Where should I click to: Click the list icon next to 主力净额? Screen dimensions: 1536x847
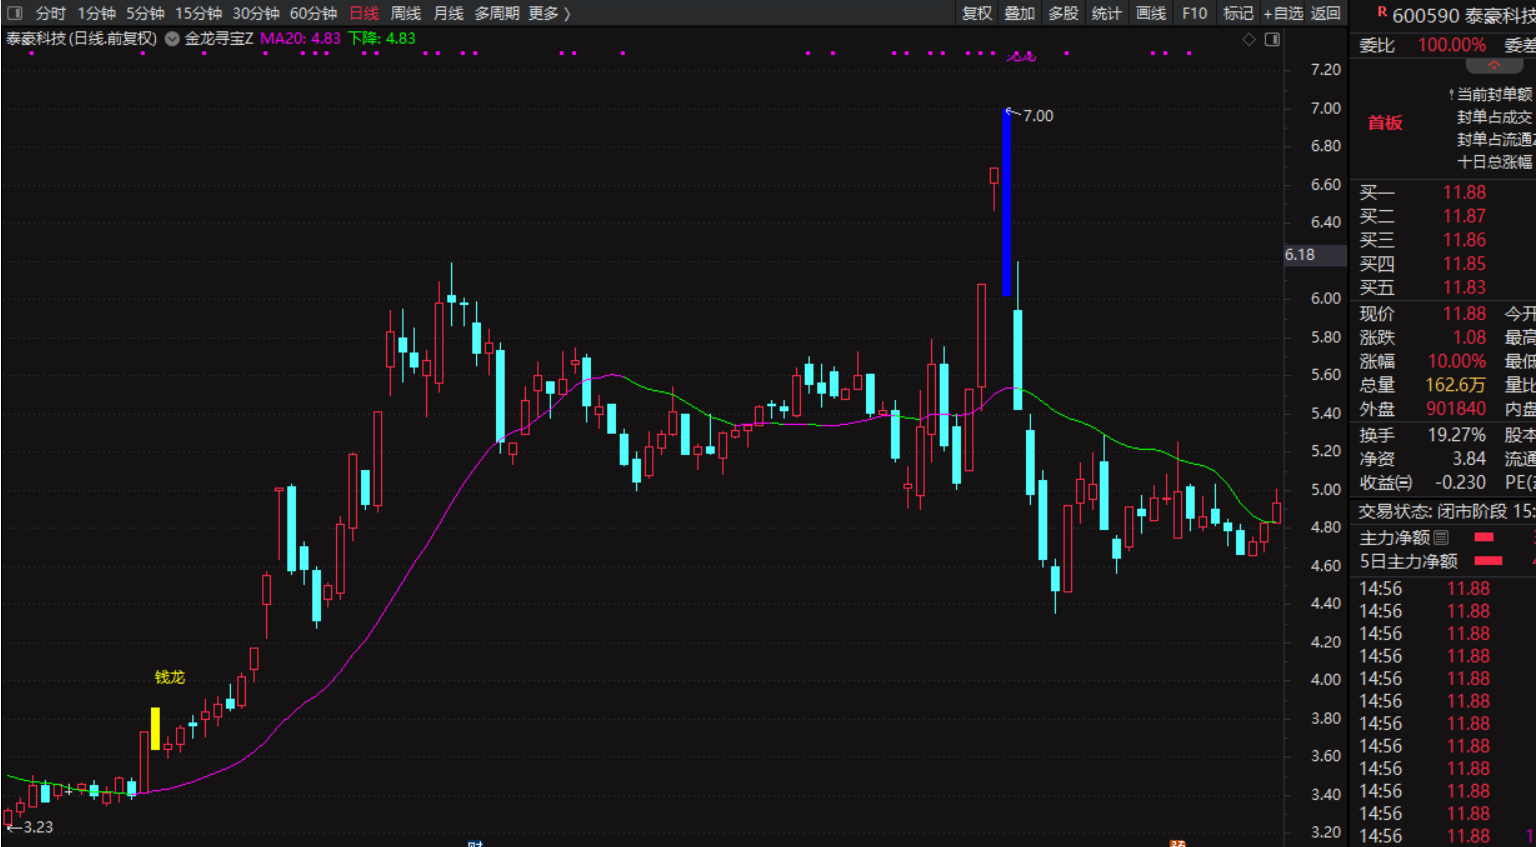tap(1441, 538)
